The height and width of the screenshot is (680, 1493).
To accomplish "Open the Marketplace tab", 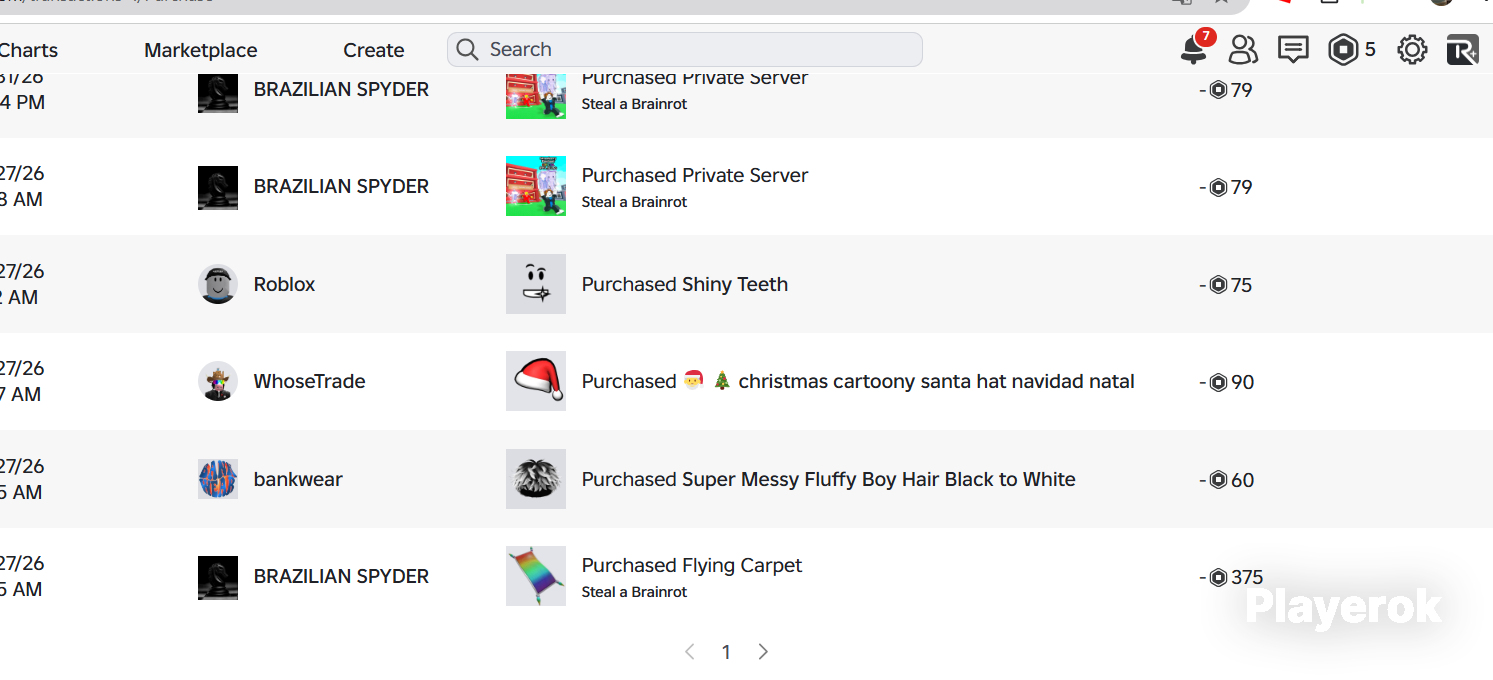I will tap(201, 50).
